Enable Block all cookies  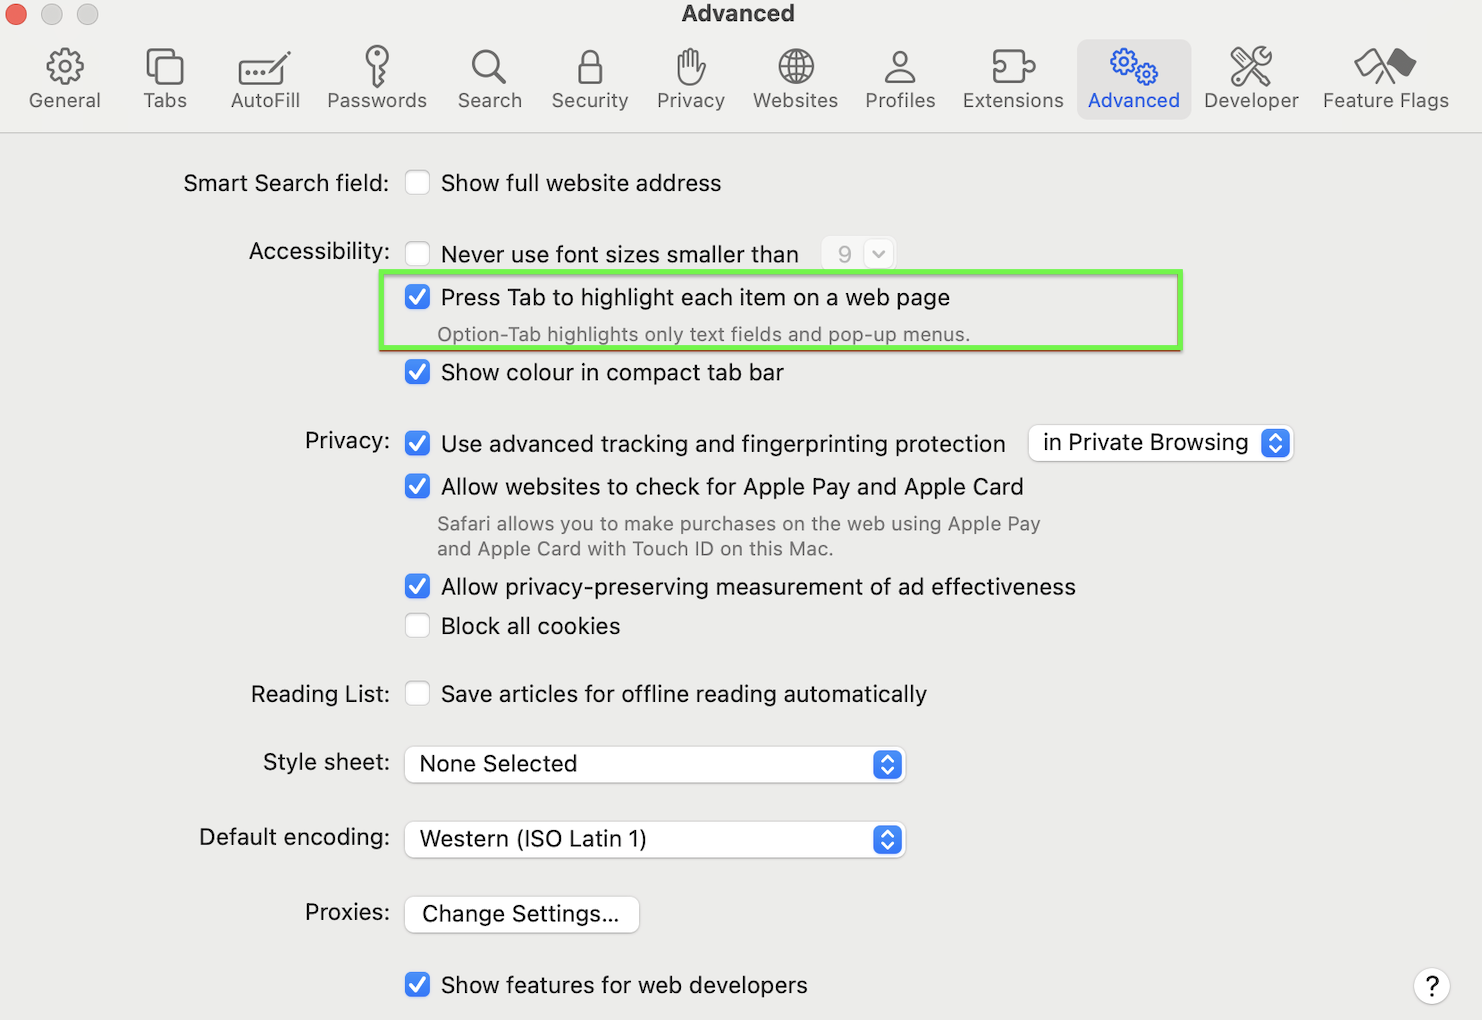coord(417,625)
